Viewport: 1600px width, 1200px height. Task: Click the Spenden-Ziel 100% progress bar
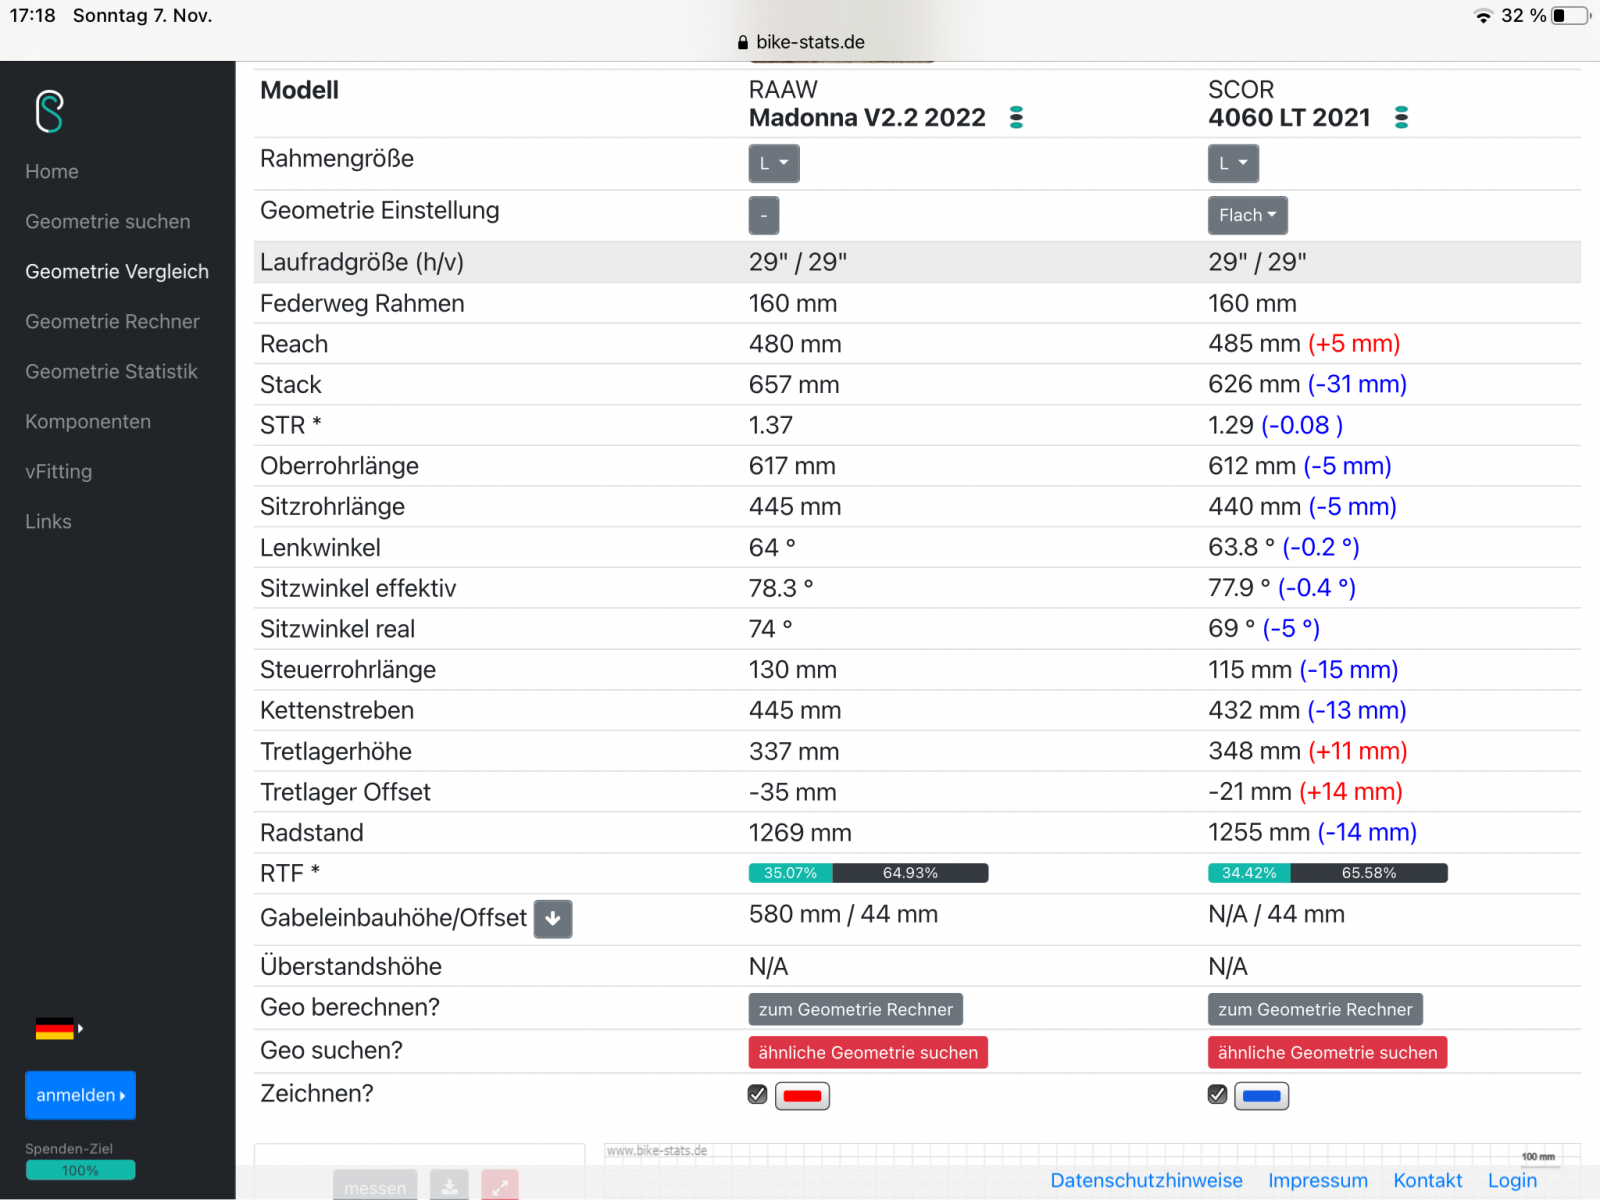[x=80, y=1170]
